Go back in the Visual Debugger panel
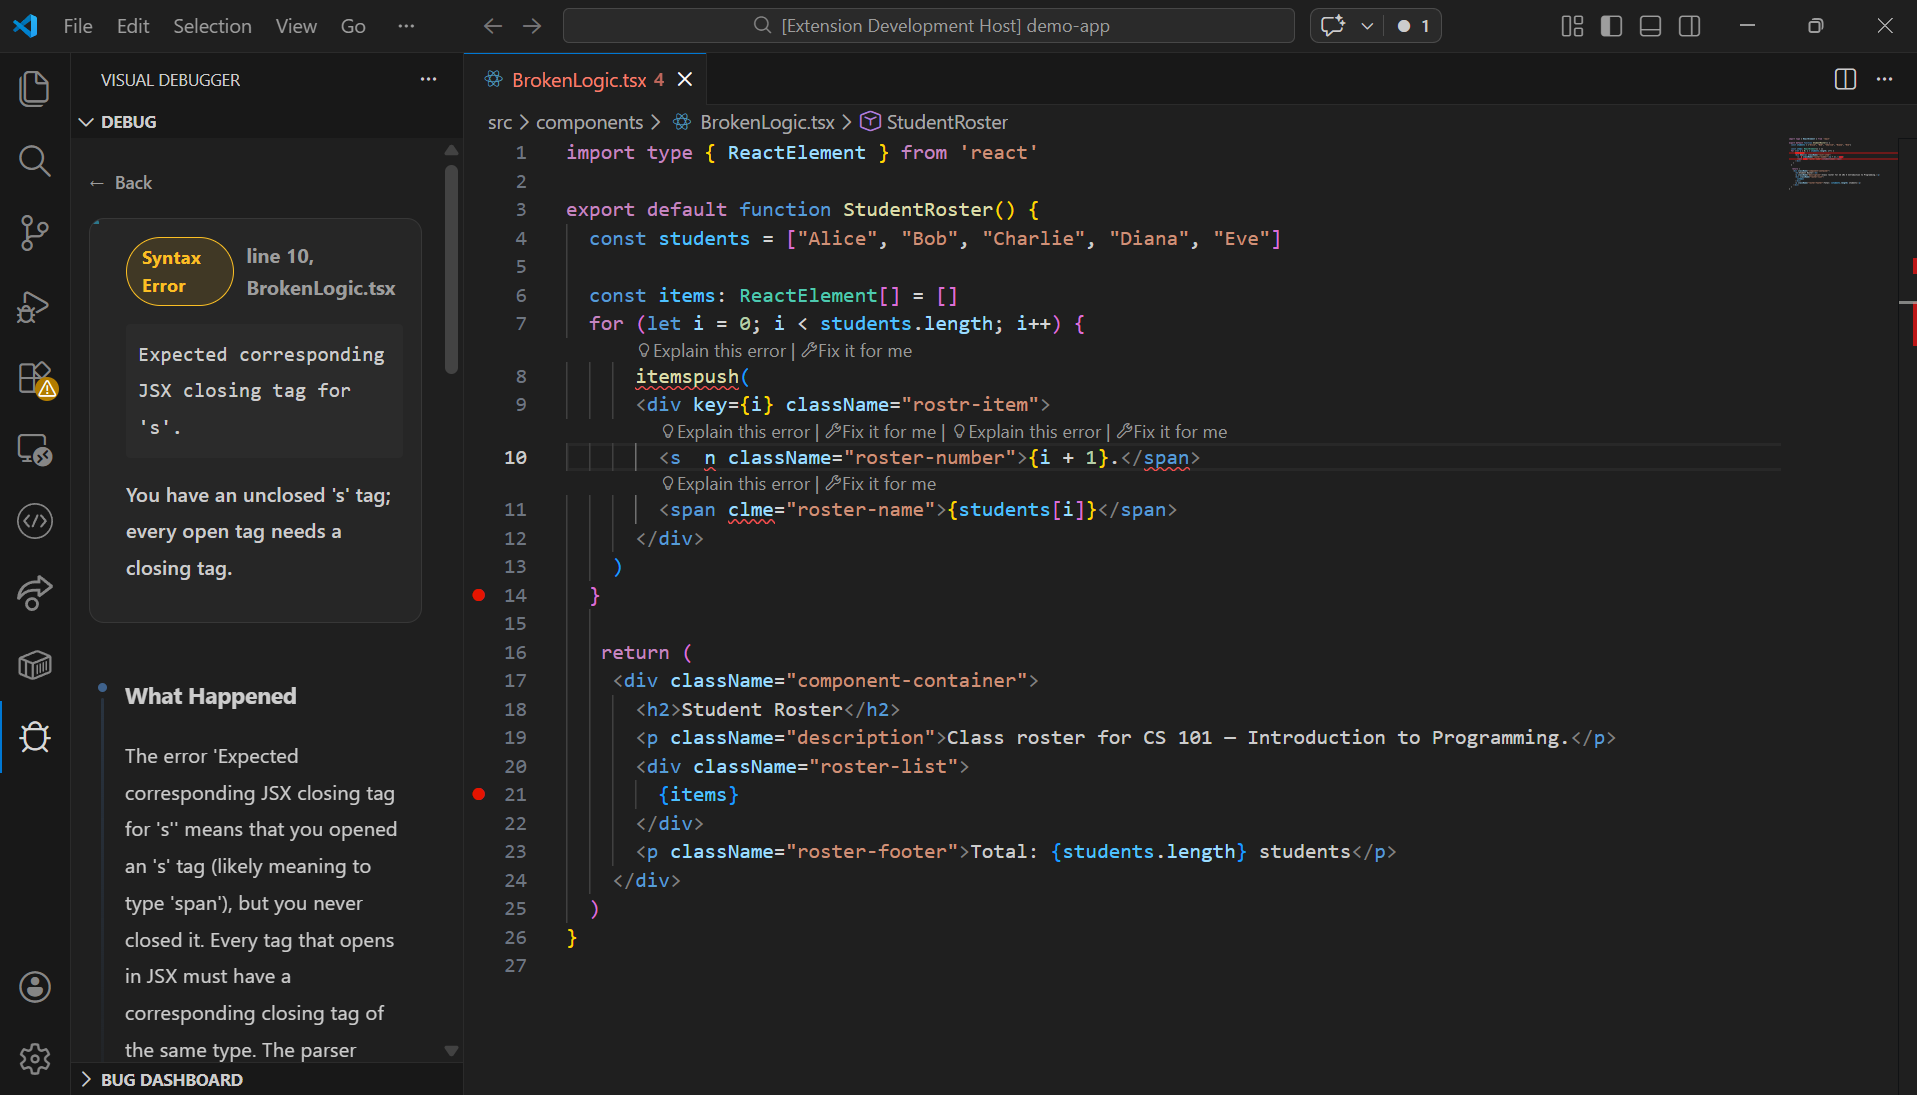Image resolution: width=1917 pixels, height=1095 pixels. pyautogui.click(x=121, y=183)
